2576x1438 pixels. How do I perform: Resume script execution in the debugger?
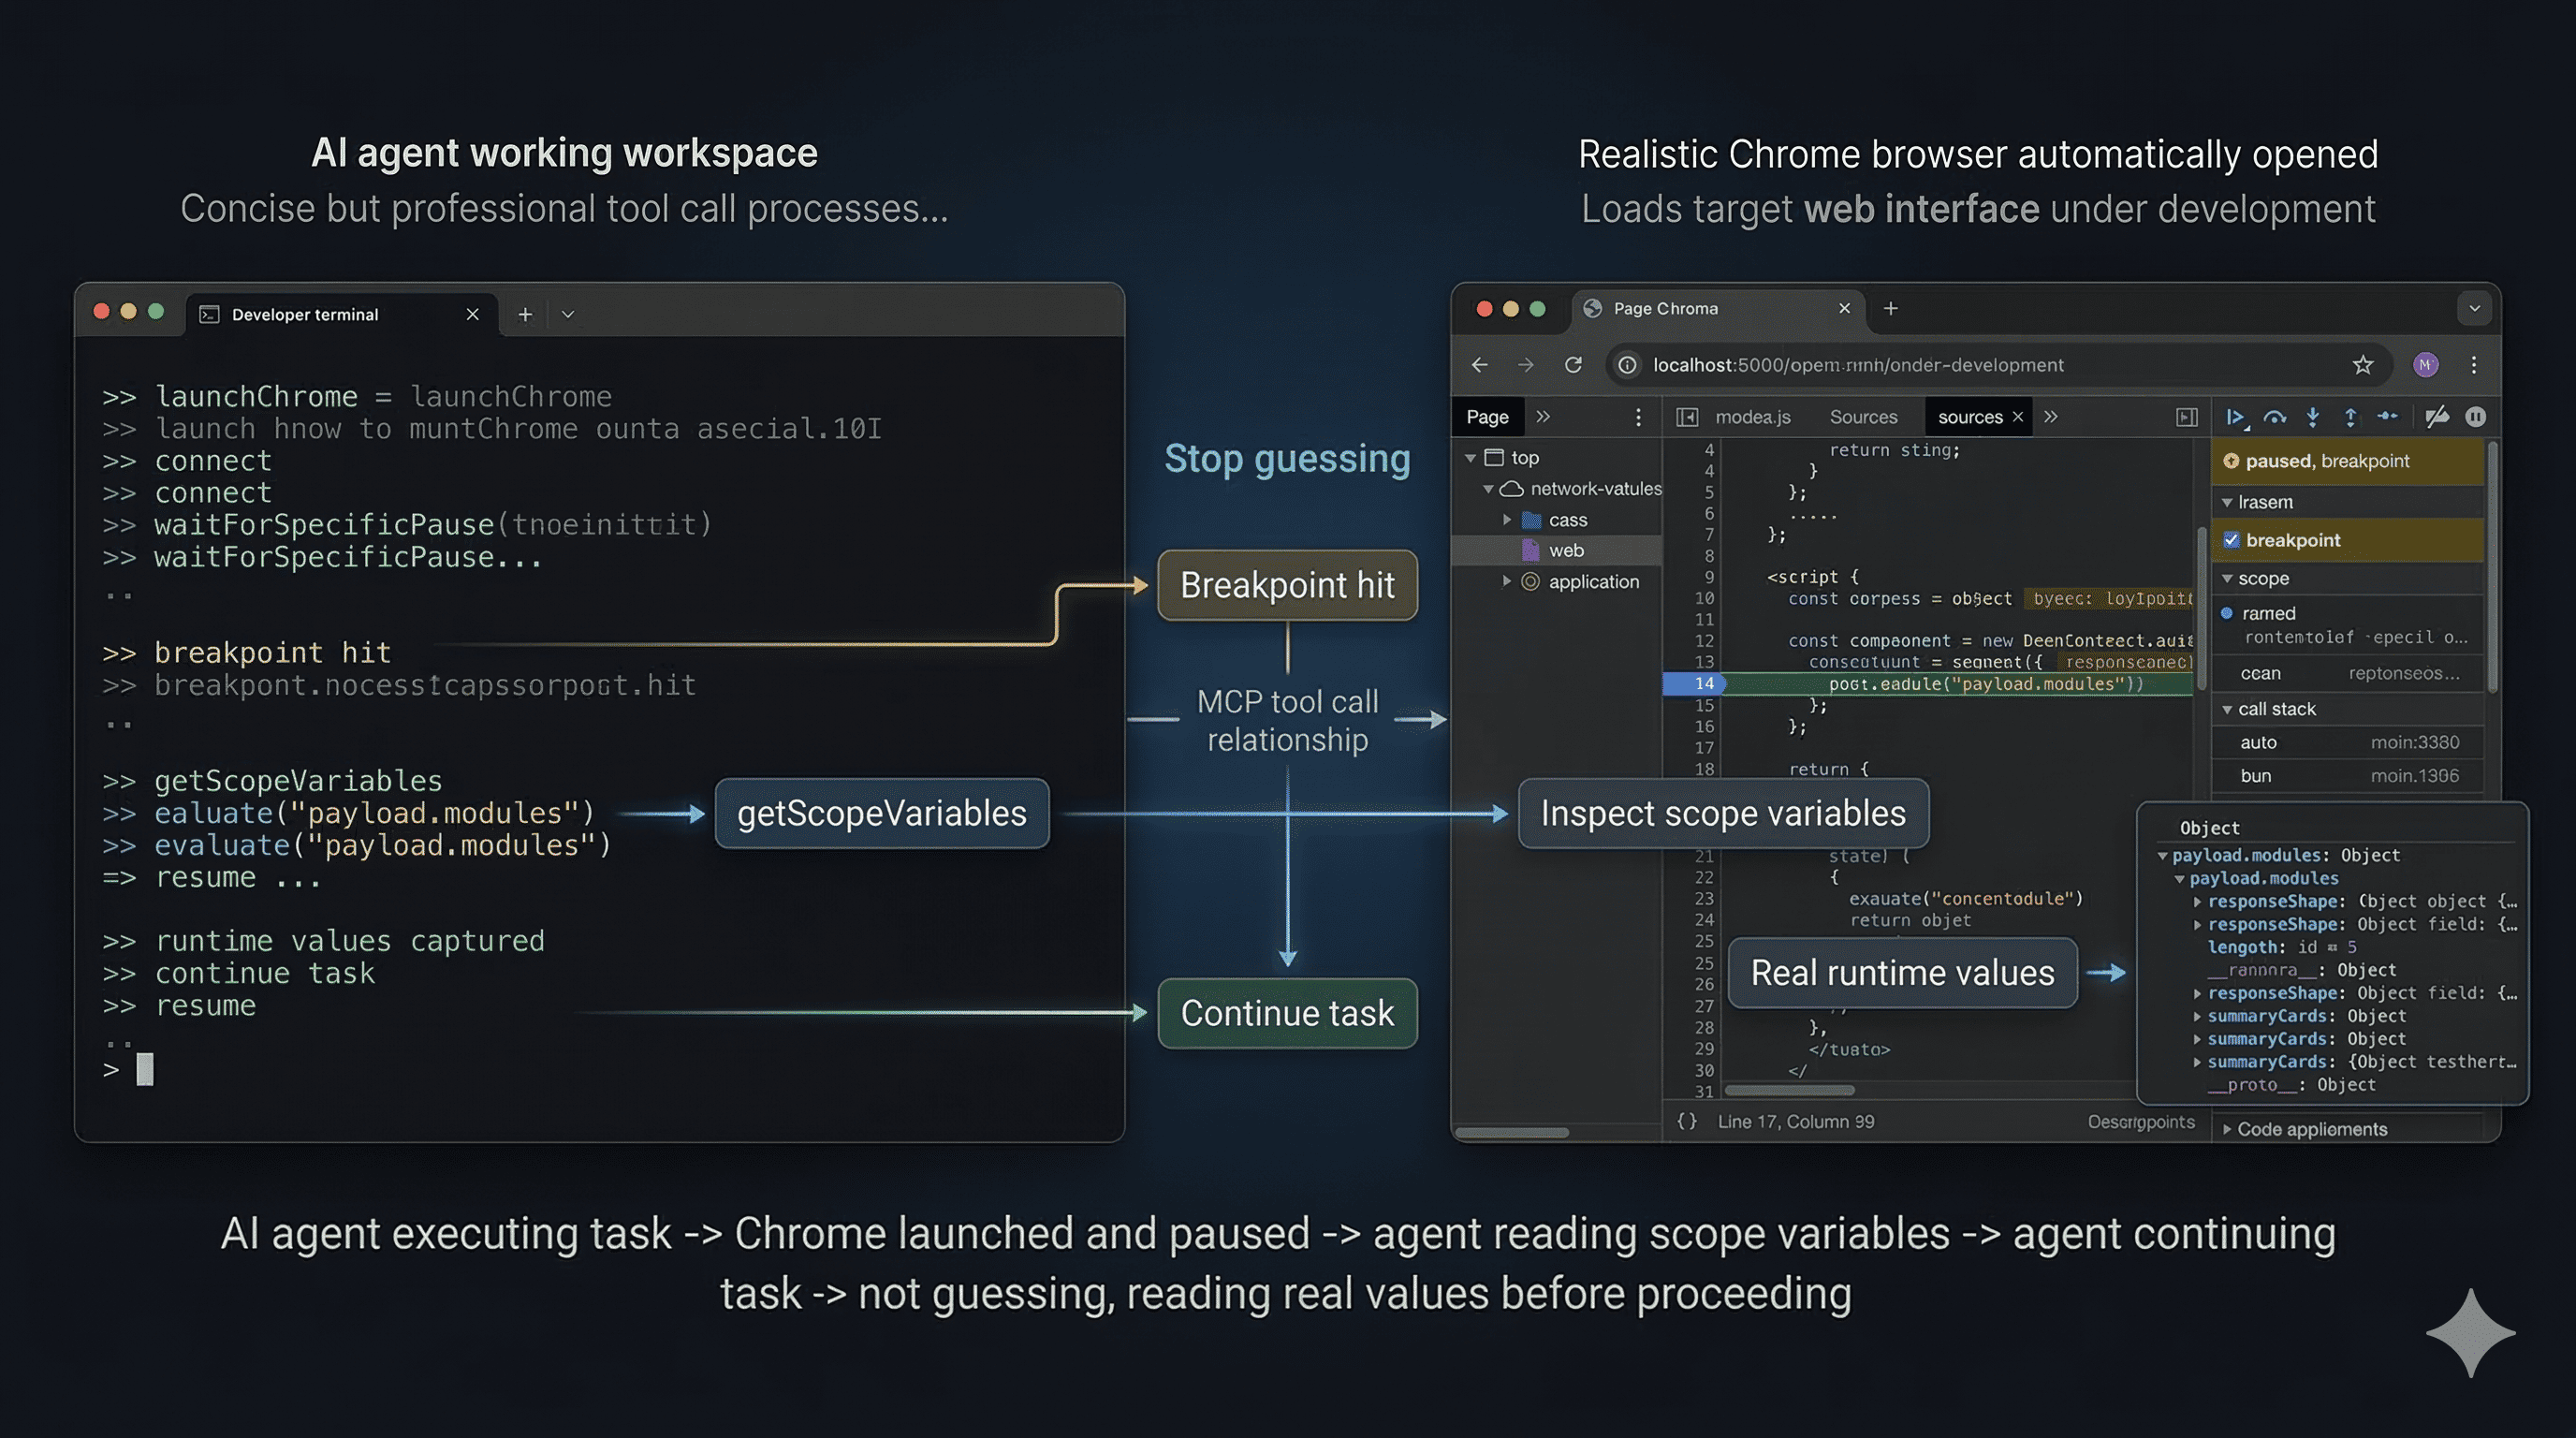(2238, 418)
